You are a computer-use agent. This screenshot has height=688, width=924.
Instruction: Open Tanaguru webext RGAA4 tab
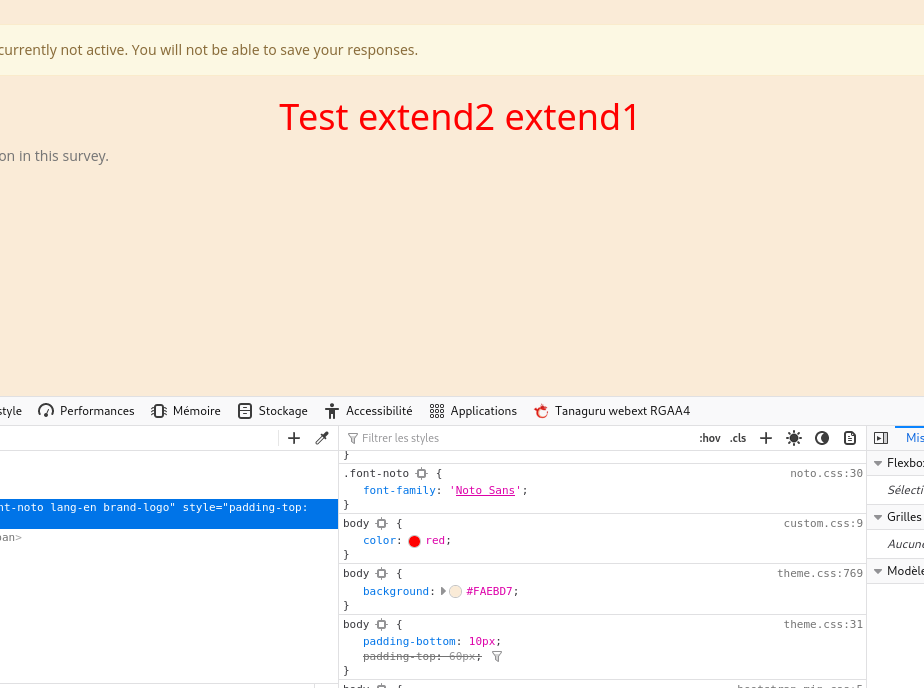click(612, 411)
